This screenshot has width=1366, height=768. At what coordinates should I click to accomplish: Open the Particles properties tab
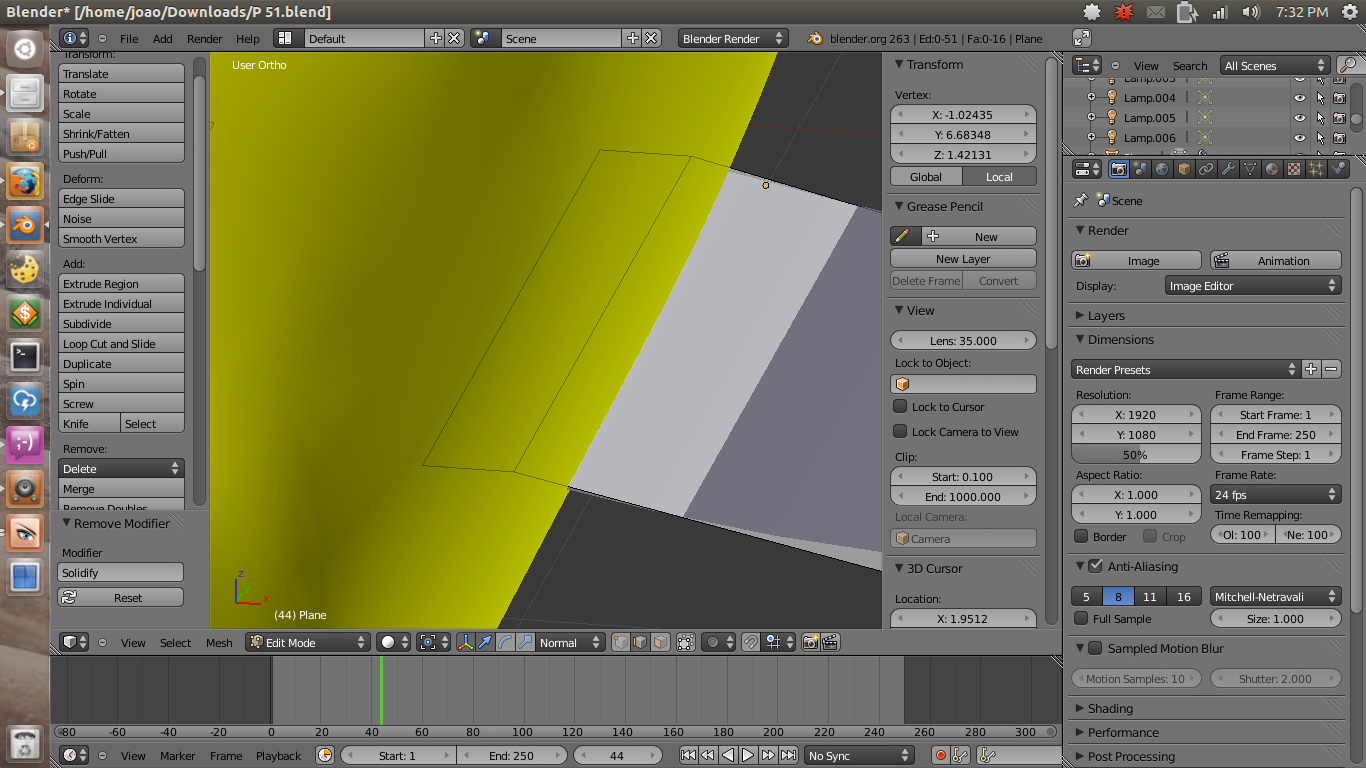[x=1315, y=168]
